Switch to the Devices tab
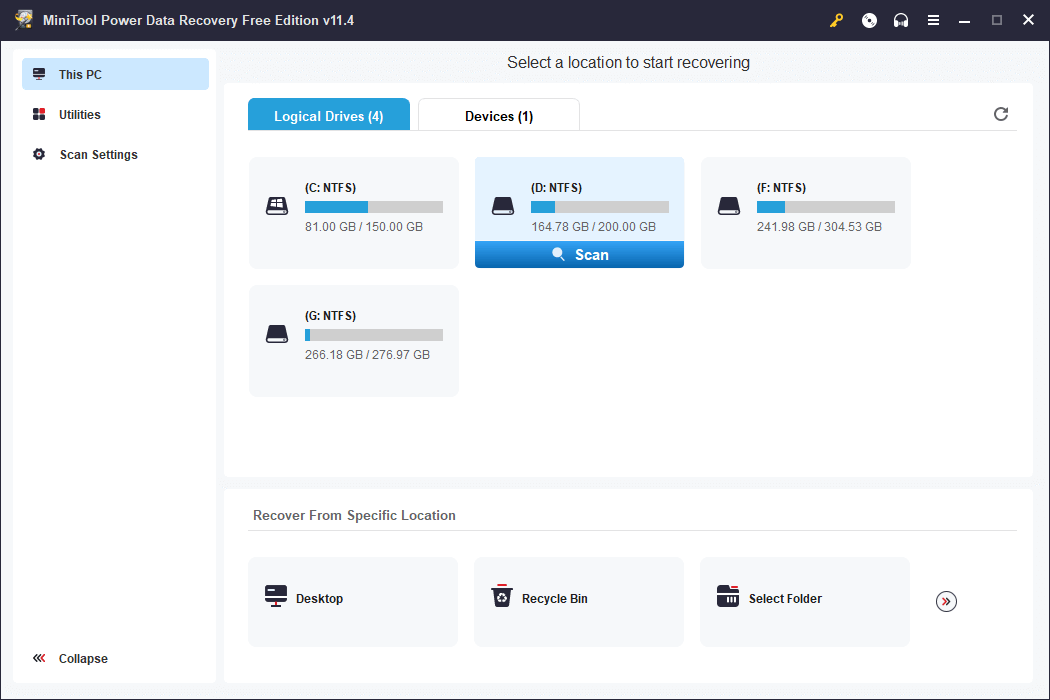Screen dimensions: 1050x700 pyautogui.click(x=498, y=114)
